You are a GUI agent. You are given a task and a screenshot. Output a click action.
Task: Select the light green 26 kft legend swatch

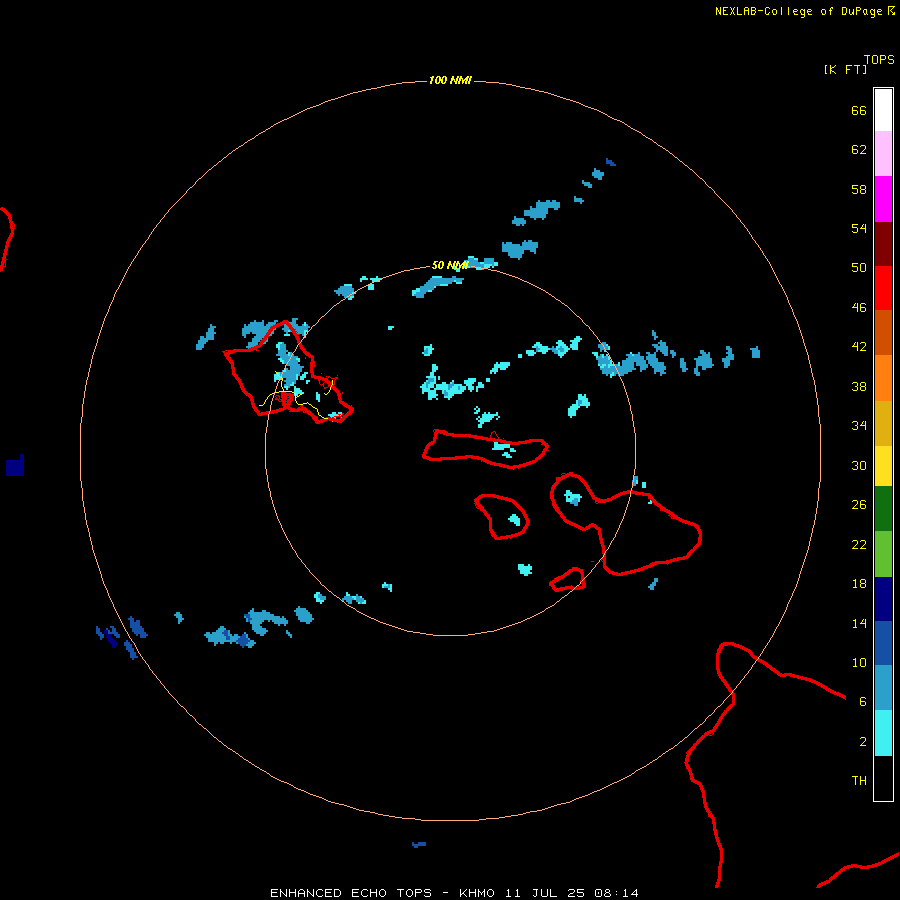click(x=883, y=554)
